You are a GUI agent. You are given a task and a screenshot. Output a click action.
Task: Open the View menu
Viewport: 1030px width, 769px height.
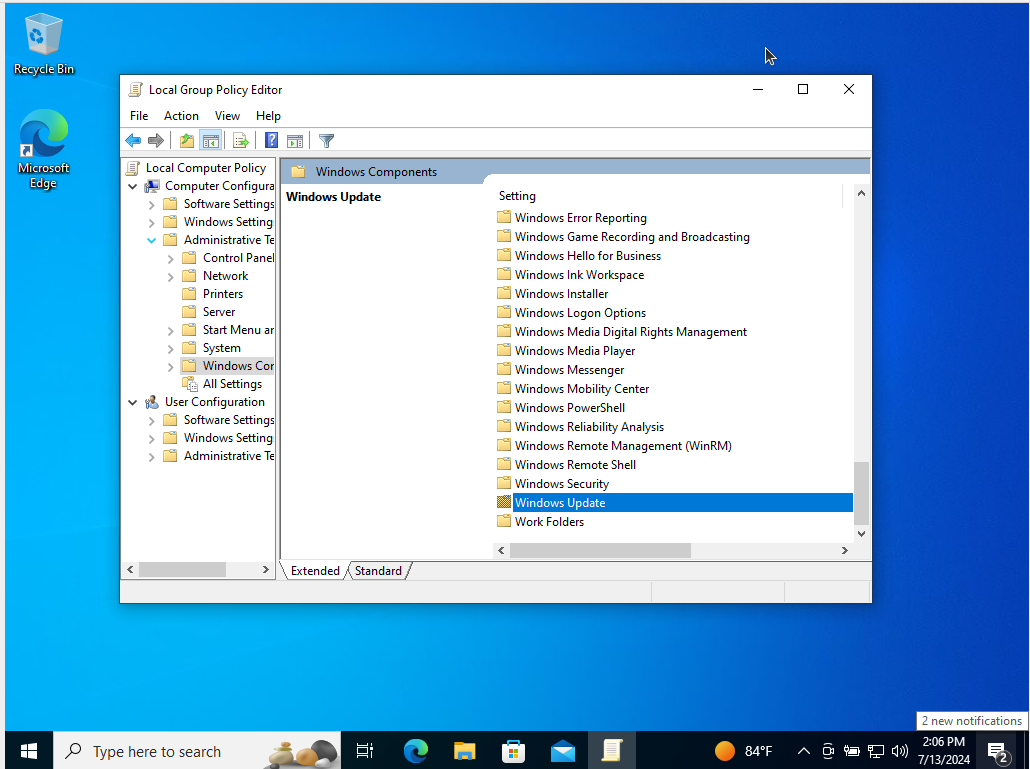[227, 116]
